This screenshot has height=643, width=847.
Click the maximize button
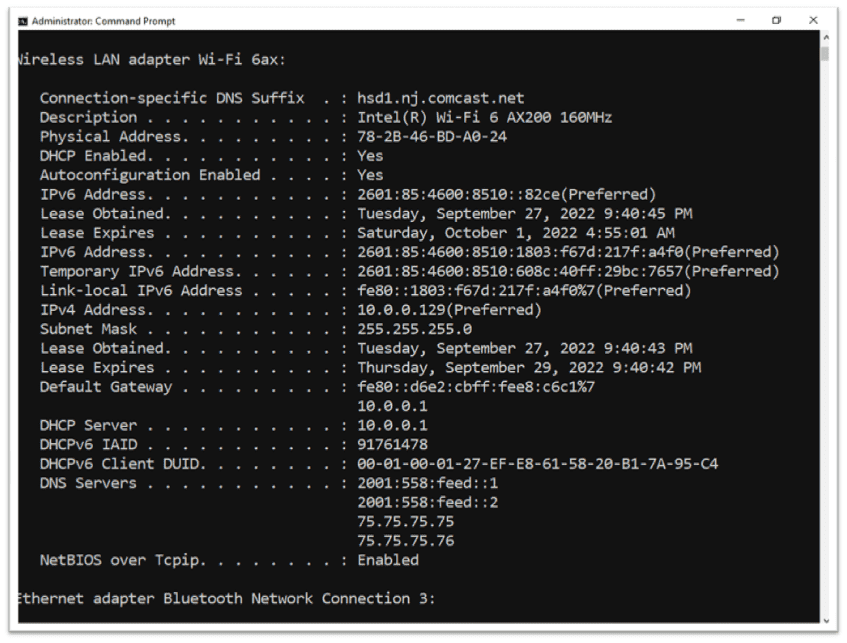776,20
